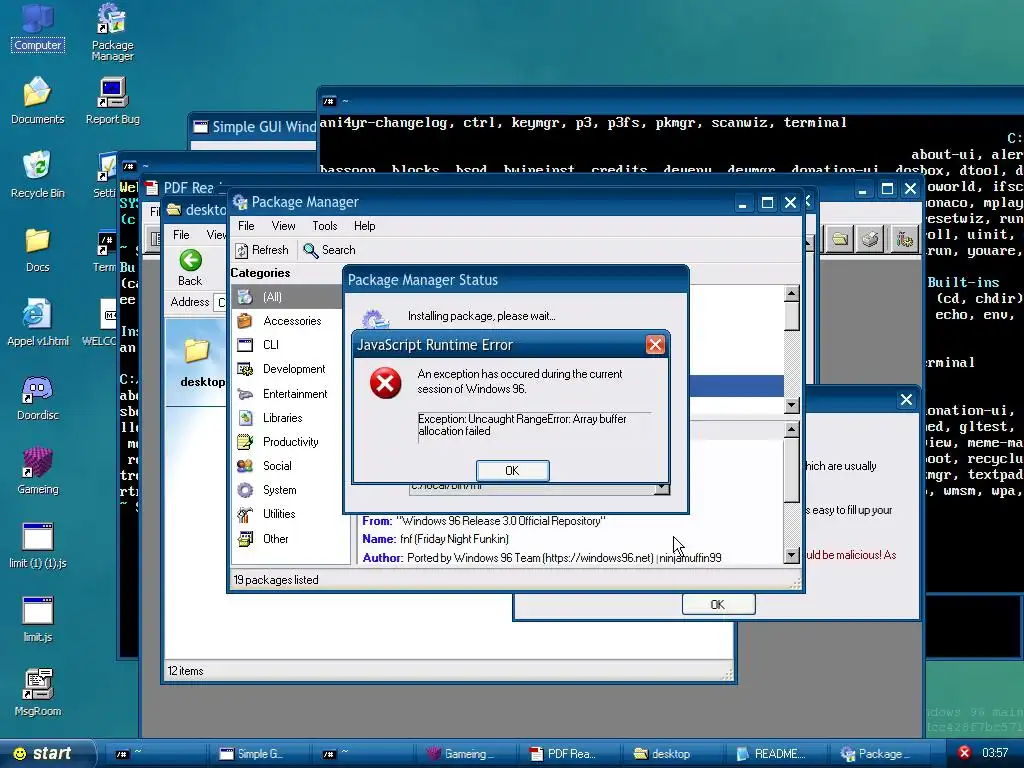Launch Gameing desktop shortcut

coord(37,470)
